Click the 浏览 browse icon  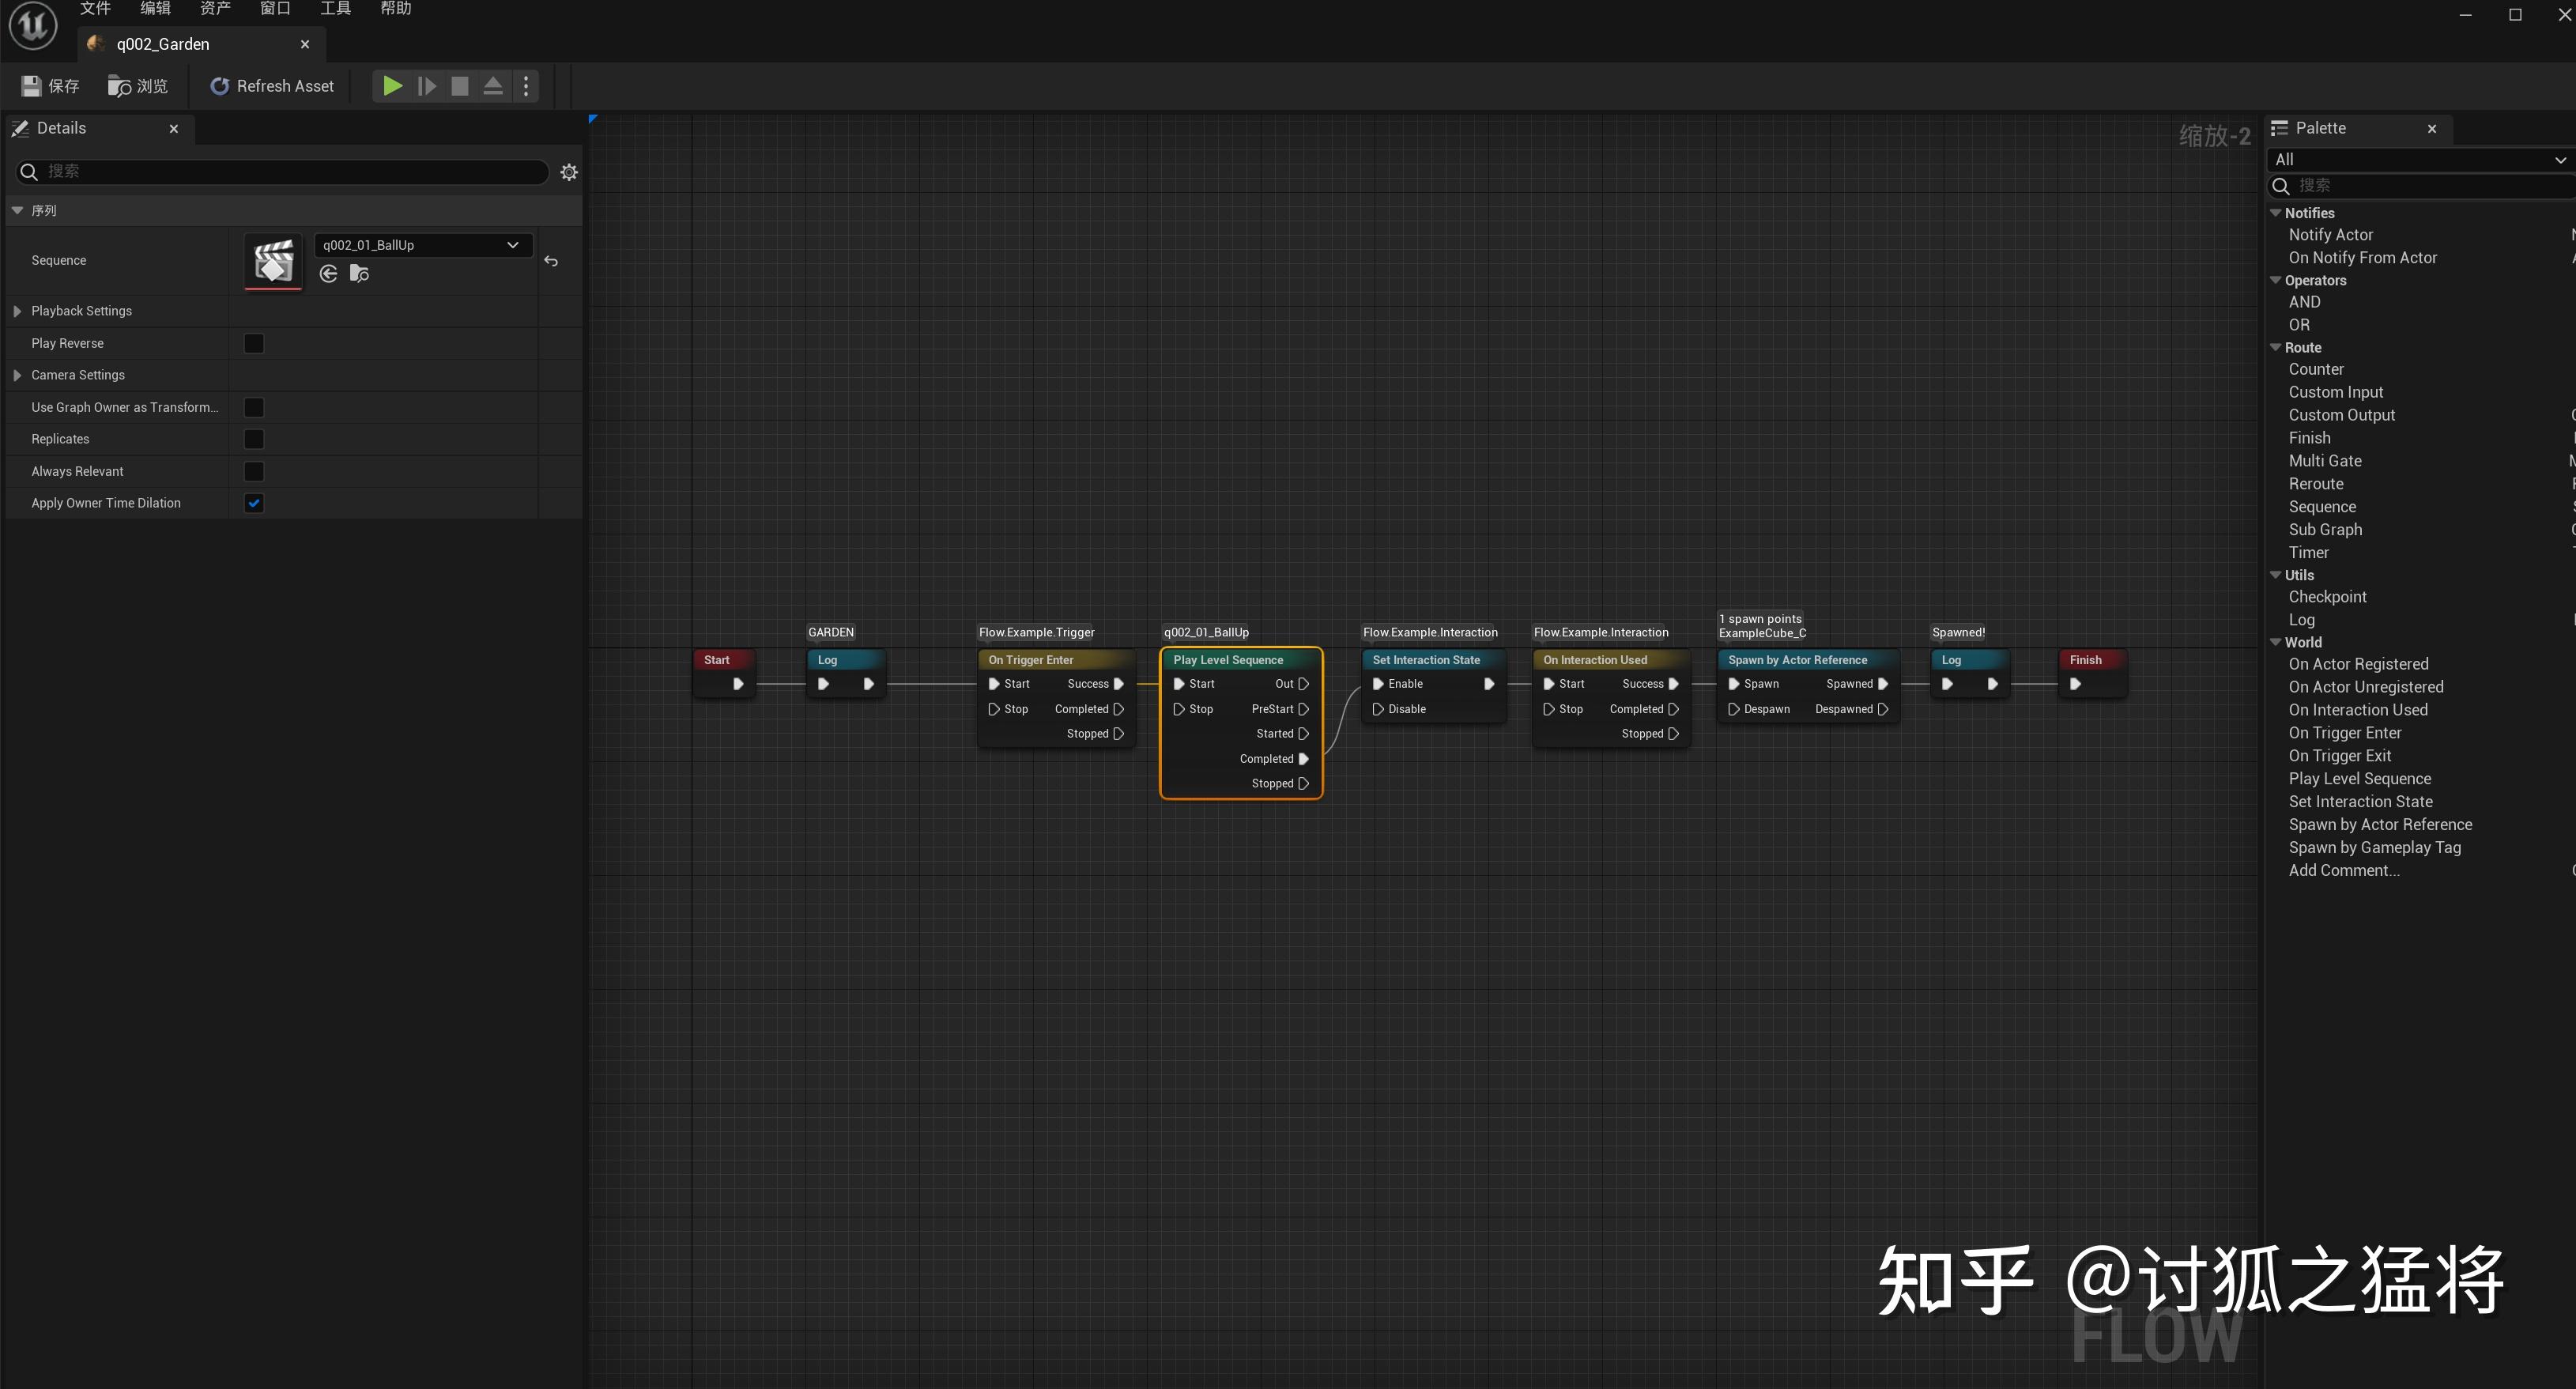[118, 86]
